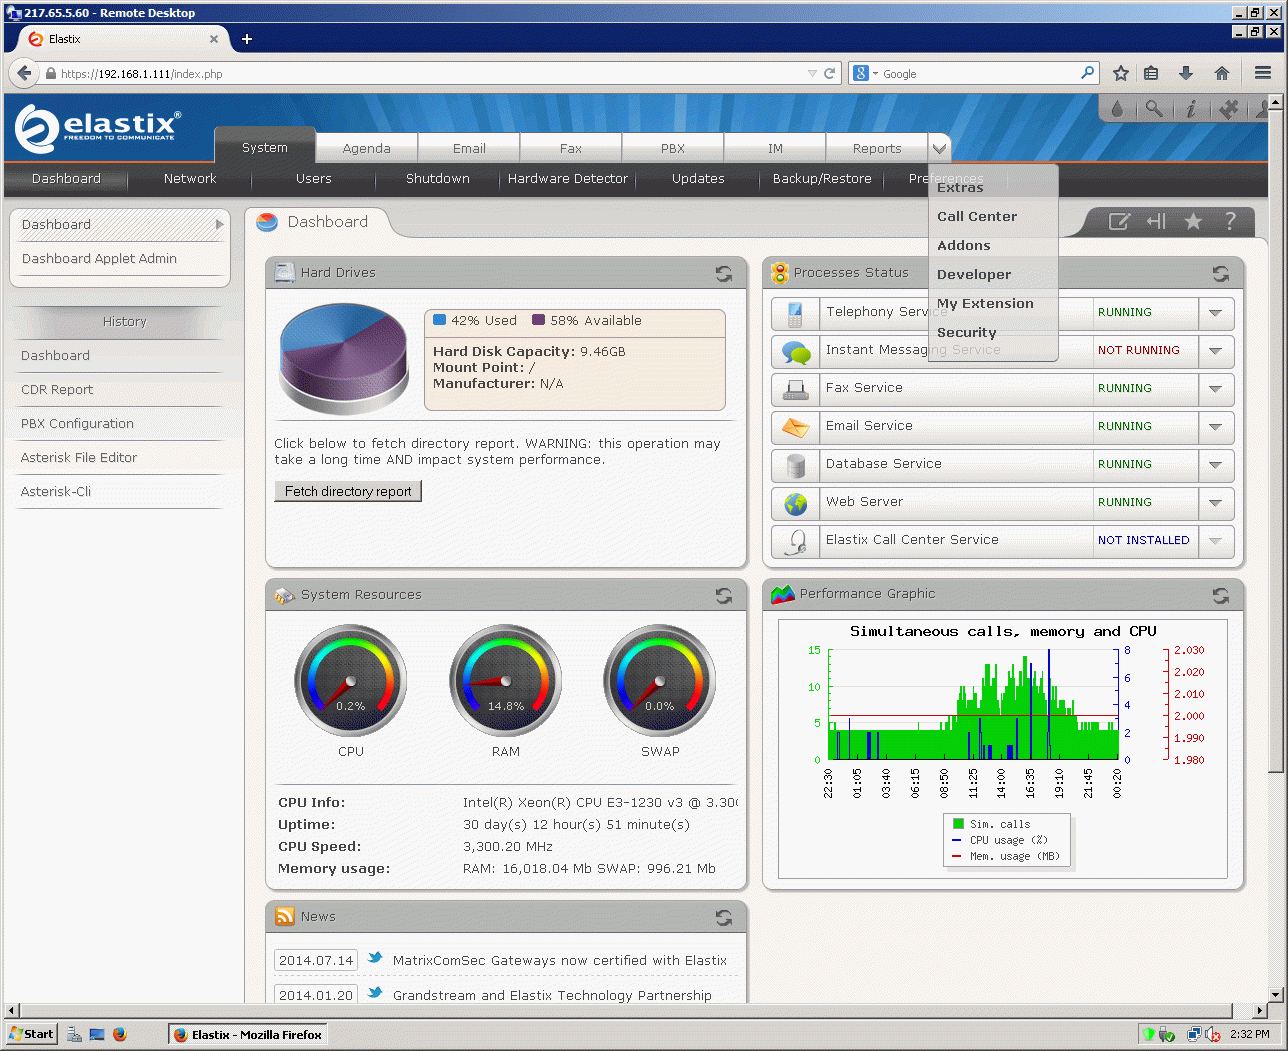The image size is (1288, 1051).
Task: Expand Database Service options dropdown
Action: (1215, 465)
